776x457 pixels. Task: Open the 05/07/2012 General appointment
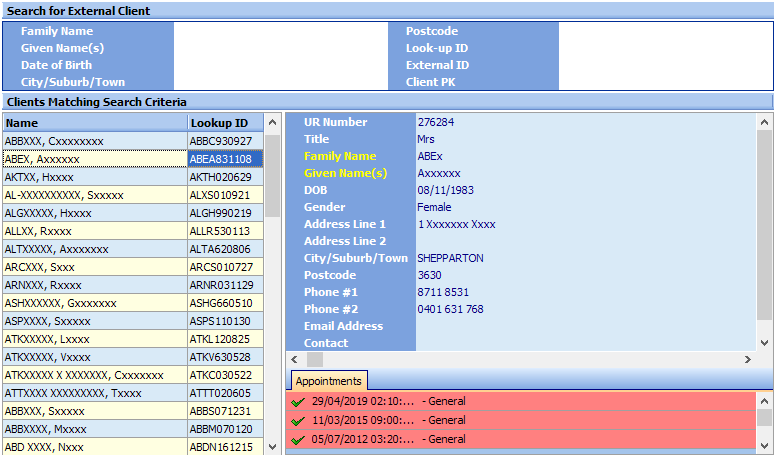pos(521,439)
